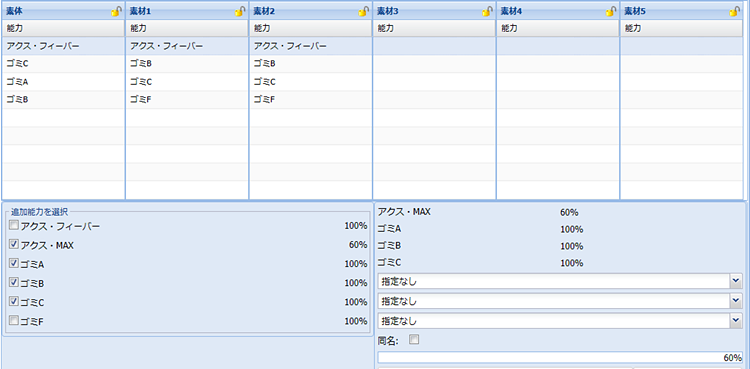
Task: Check the アクス・フィーバー checkbox
Action: [14, 225]
